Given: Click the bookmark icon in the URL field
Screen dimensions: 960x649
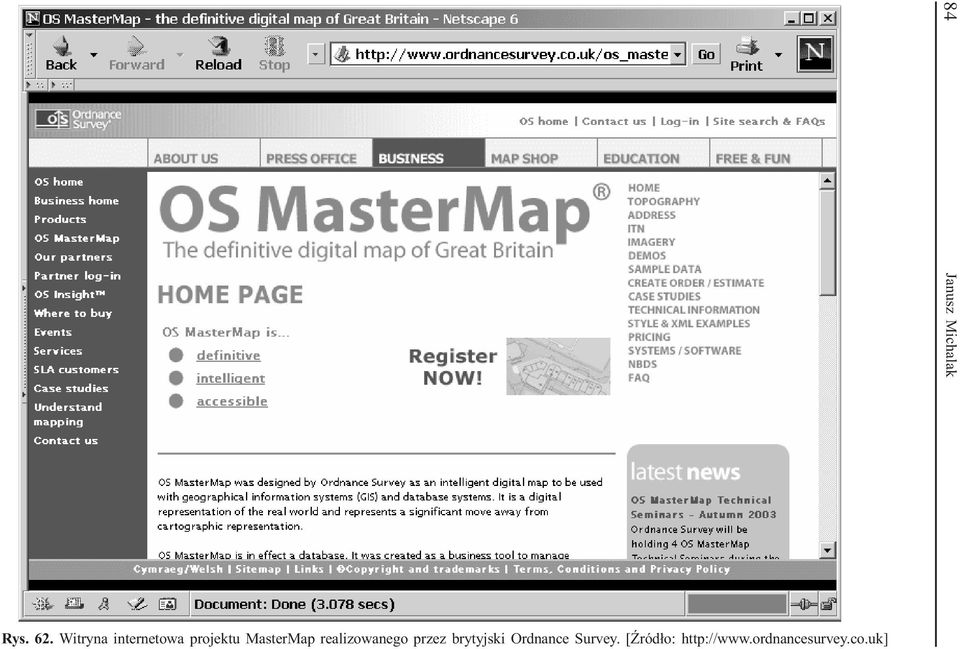Looking at the screenshot, I should [x=343, y=54].
